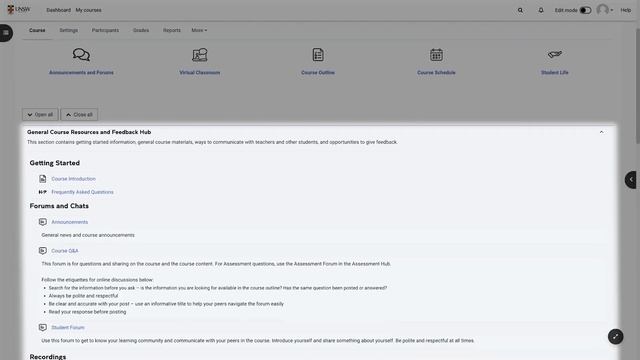Open the user avatar menu
Screen dimensions: 640x360
(605, 10)
